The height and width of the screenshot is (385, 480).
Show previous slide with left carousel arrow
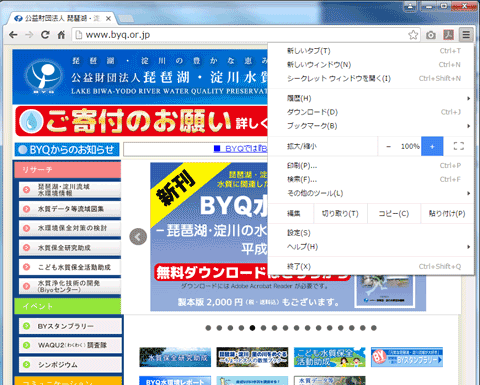pos(138,237)
